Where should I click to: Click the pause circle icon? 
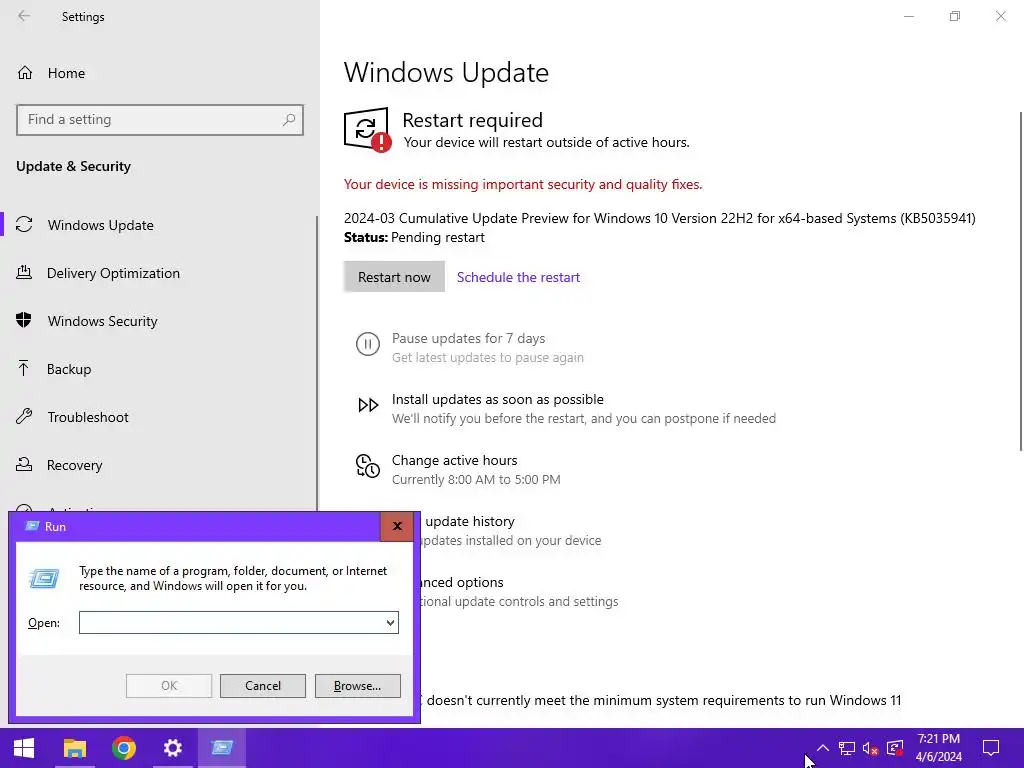coord(368,344)
